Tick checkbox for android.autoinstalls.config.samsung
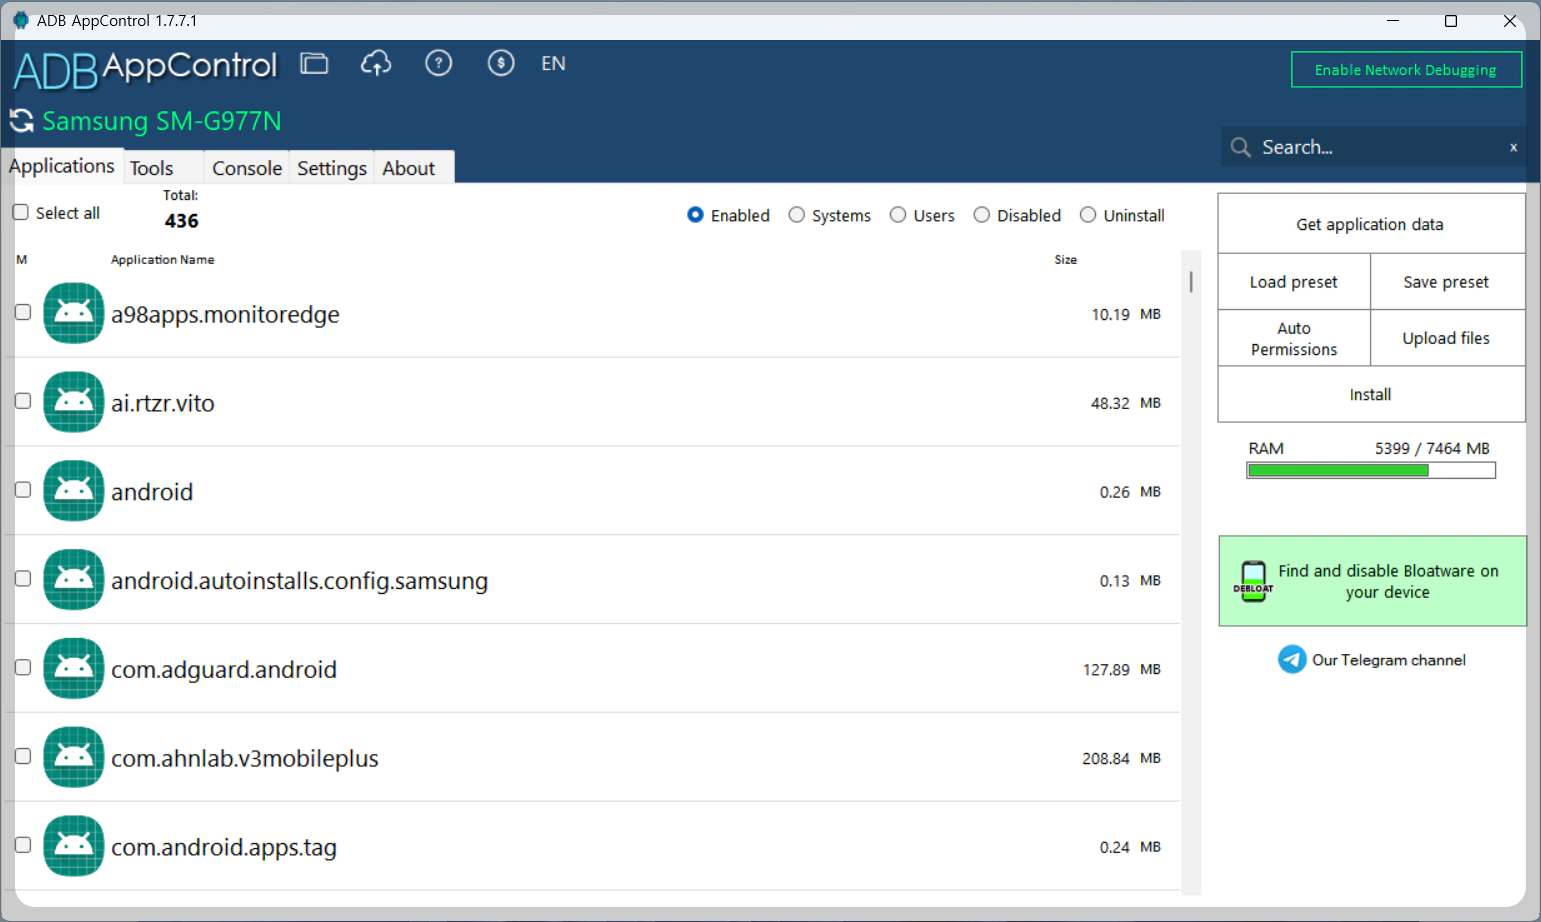Viewport: 1541px width, 922px height. pos(23,579)
